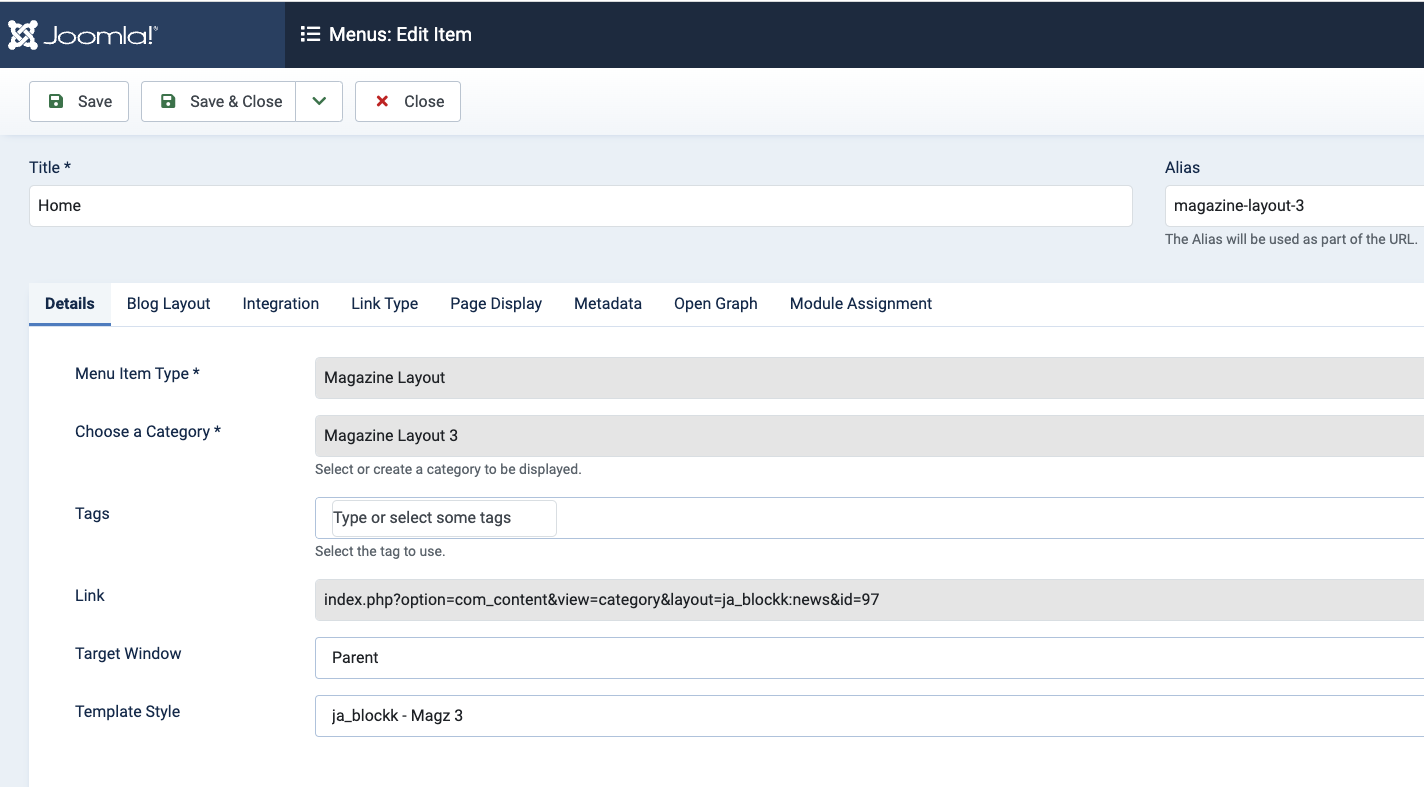Click the menu list icon beside Menus: Edit Item
Viewport: 1424px width, 787px height.
(310, 34)
